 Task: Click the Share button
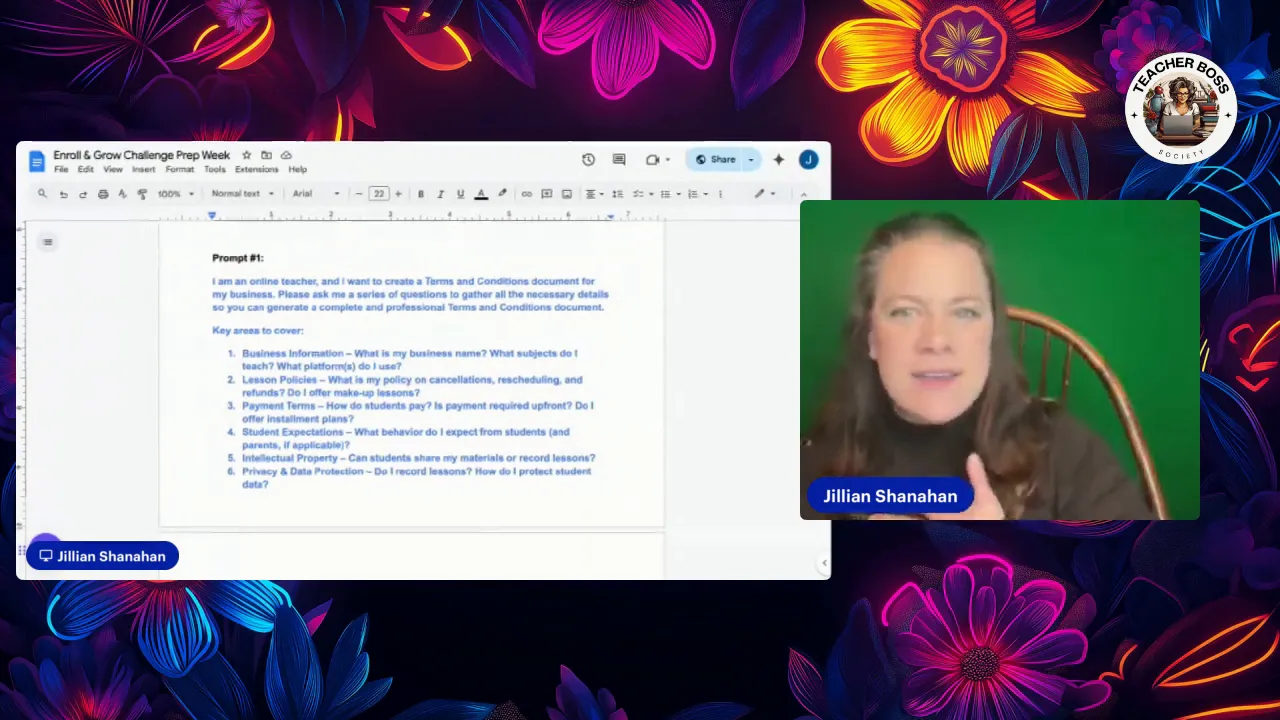pyautogui.click(x=715, y=159)
